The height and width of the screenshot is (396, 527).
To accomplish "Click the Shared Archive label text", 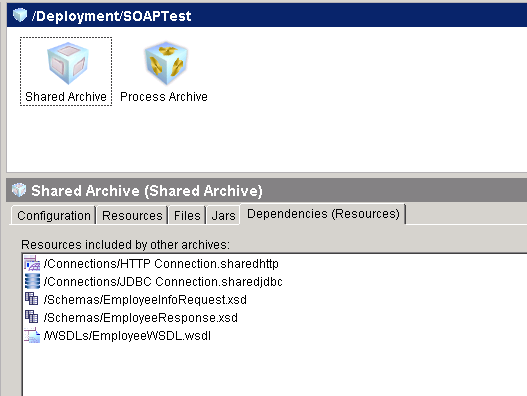I will [x=66, y=97].
